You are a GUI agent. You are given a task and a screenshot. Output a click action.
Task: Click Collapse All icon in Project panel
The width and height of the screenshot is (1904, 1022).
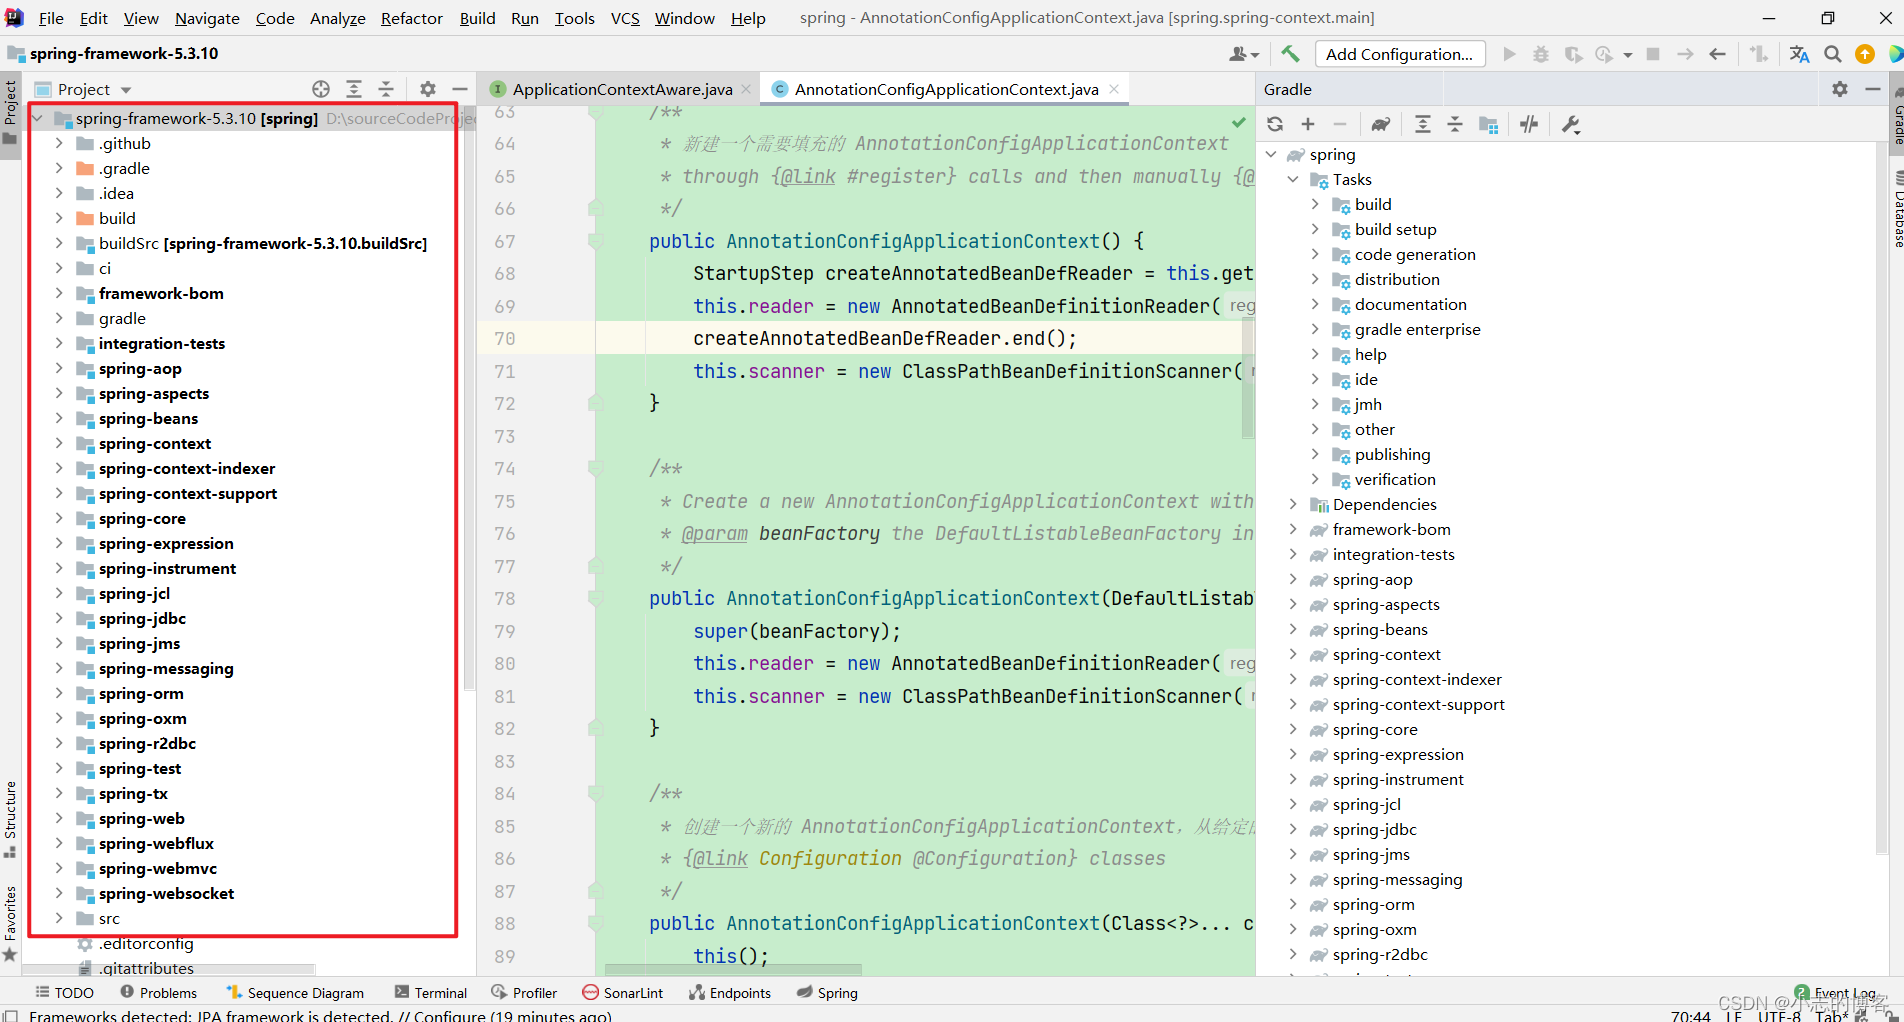tap(386, 89)
